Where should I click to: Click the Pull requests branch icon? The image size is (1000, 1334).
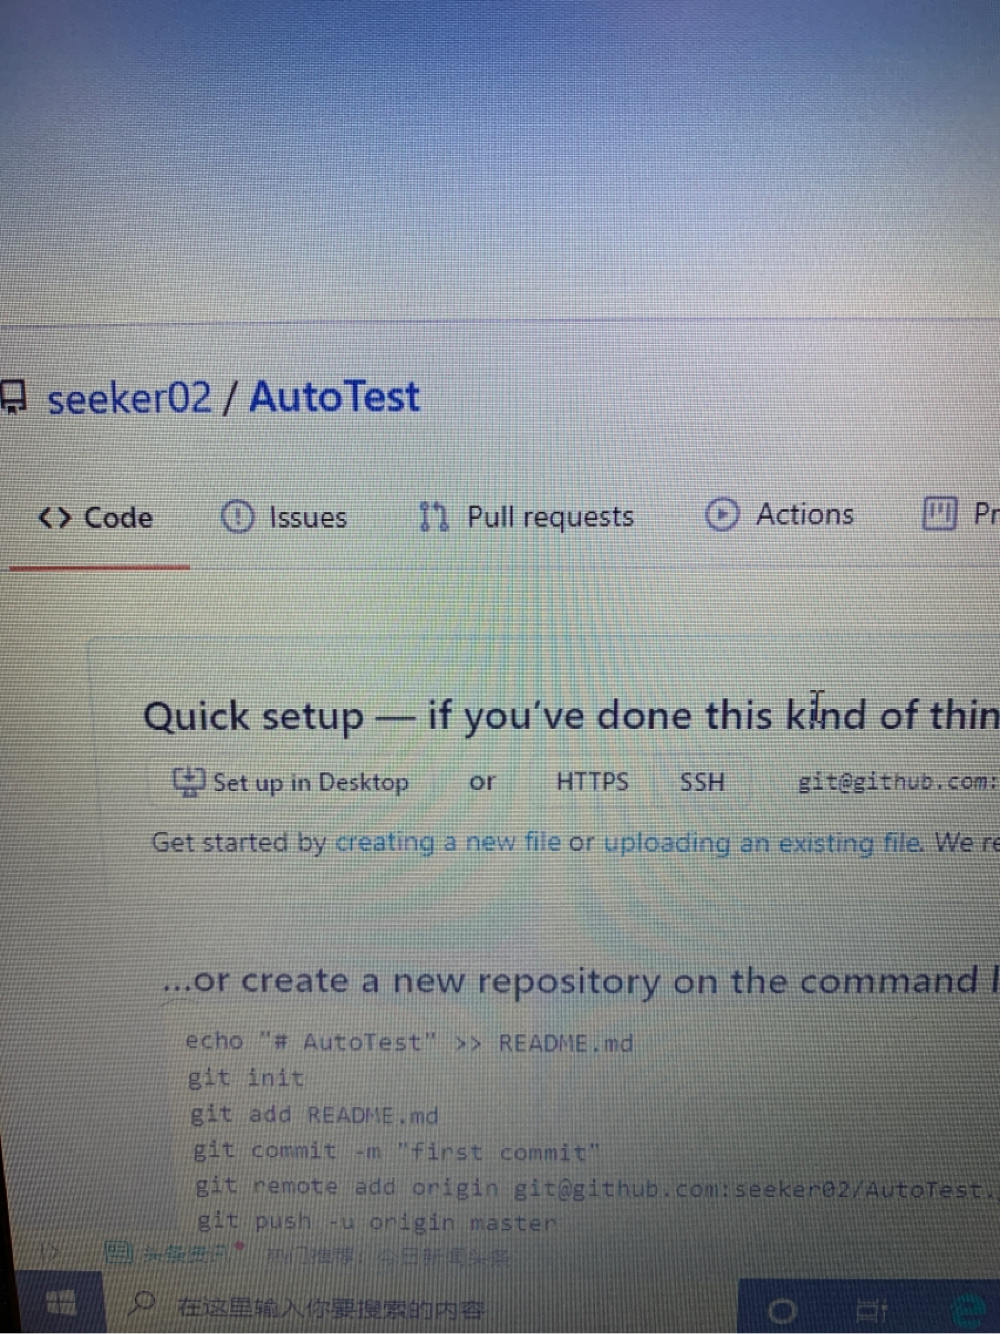point(433,516)
